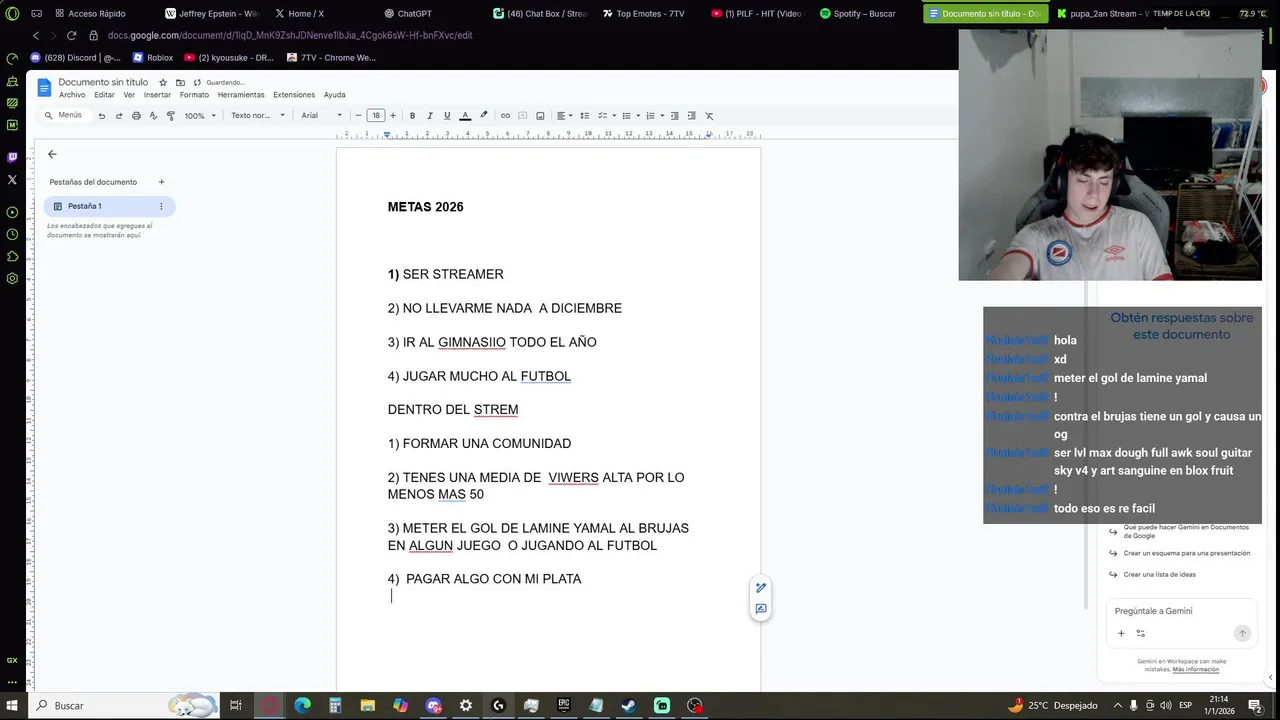
Task: Toggle underline formatting
Action: pos(447,116)
